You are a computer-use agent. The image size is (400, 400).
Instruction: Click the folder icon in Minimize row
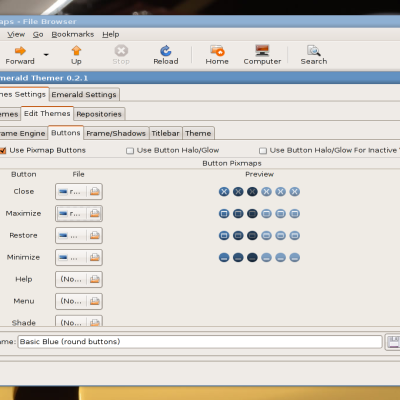[95, 257]
